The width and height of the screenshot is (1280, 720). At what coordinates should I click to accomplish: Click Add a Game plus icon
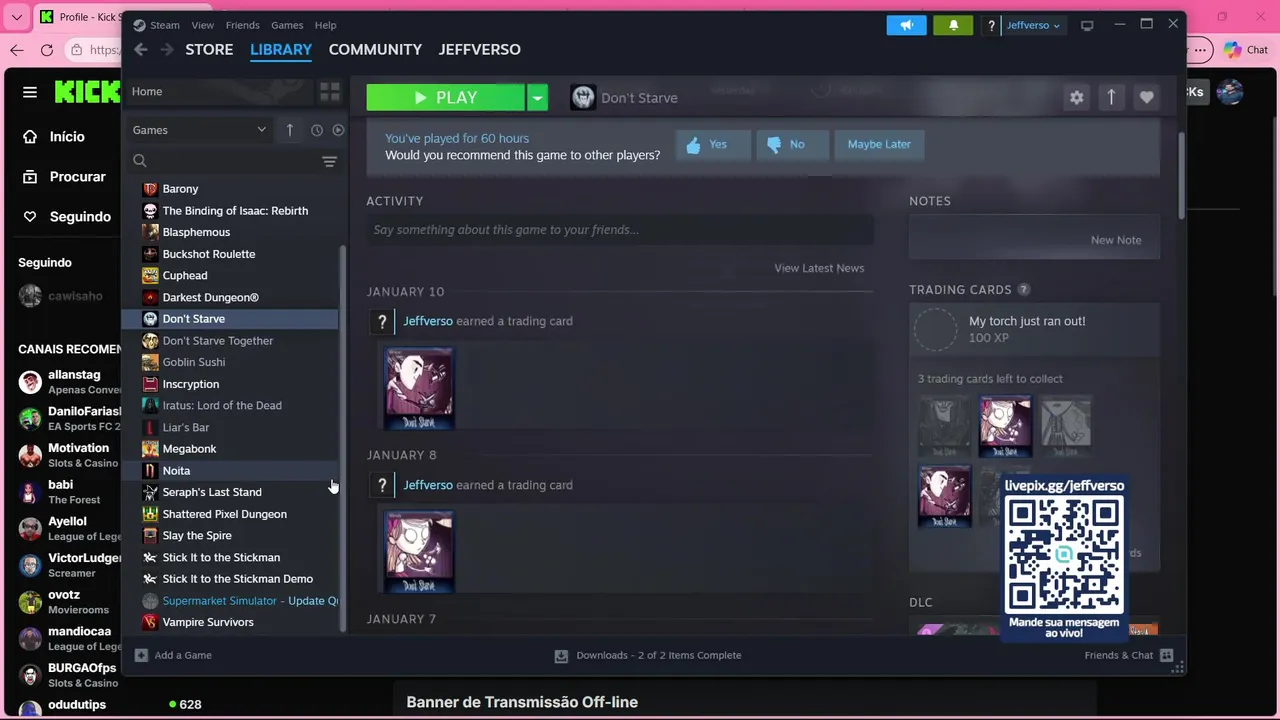141,655
